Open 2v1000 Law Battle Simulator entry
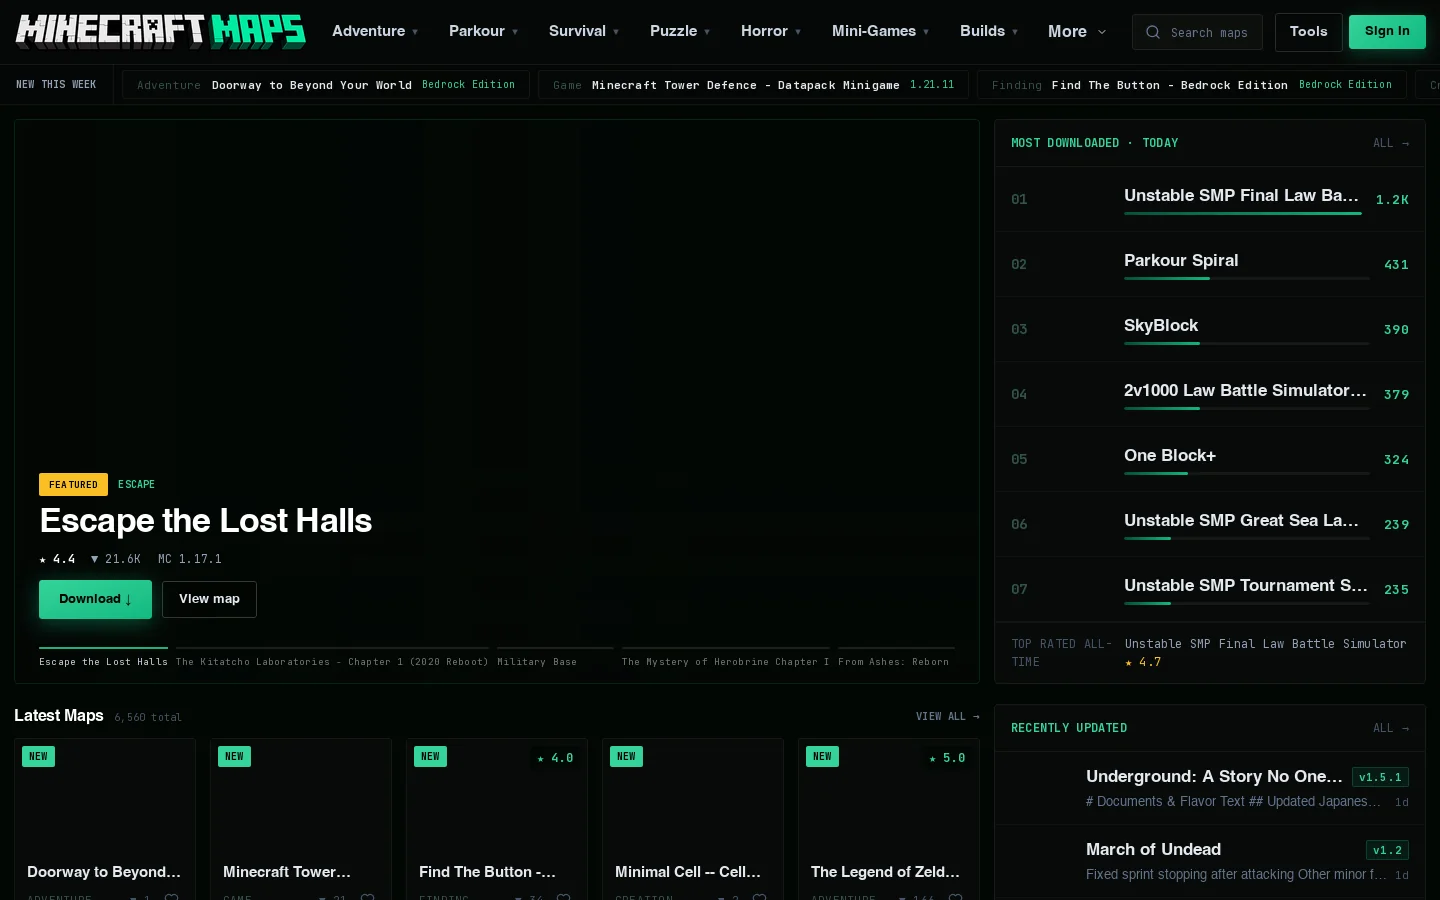 click(x=1210, y=394)
